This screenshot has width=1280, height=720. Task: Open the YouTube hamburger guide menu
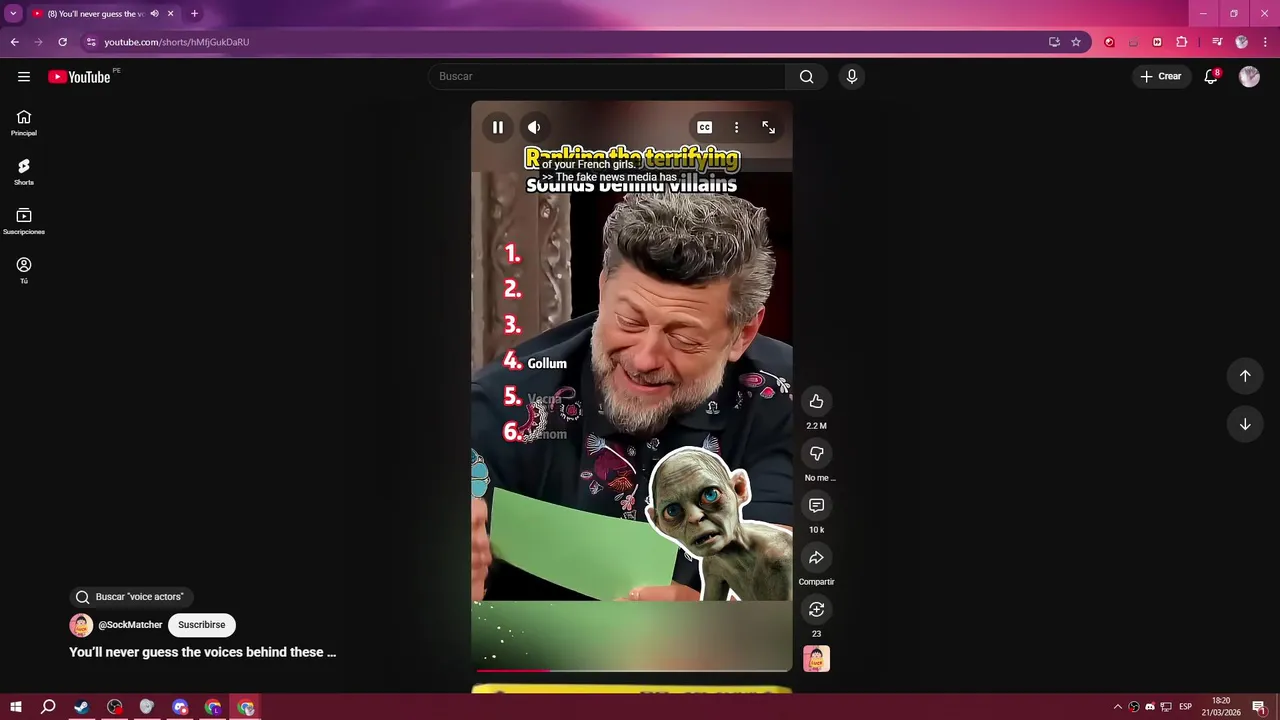24,77
